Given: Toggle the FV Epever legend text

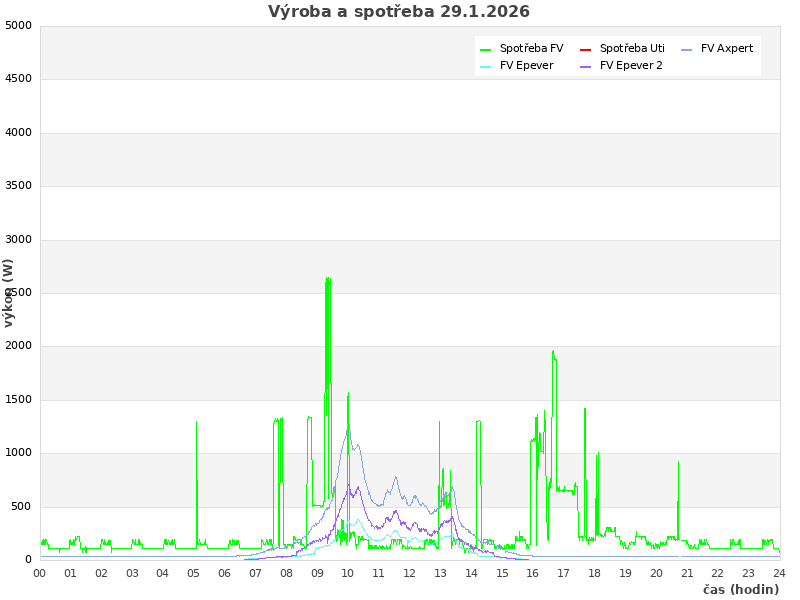Looking at the screenshot, I should pyautogui.click(x=526, y=66).
